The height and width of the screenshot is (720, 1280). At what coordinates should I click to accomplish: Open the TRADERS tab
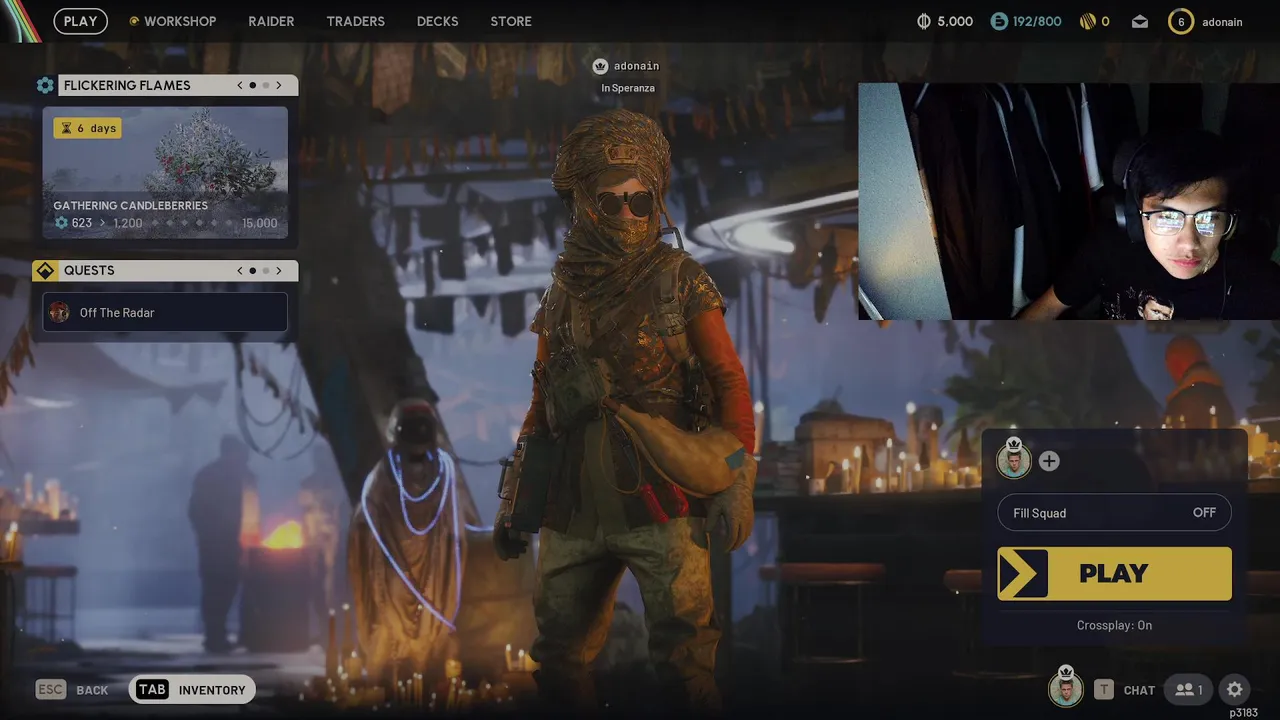[355, 21]
